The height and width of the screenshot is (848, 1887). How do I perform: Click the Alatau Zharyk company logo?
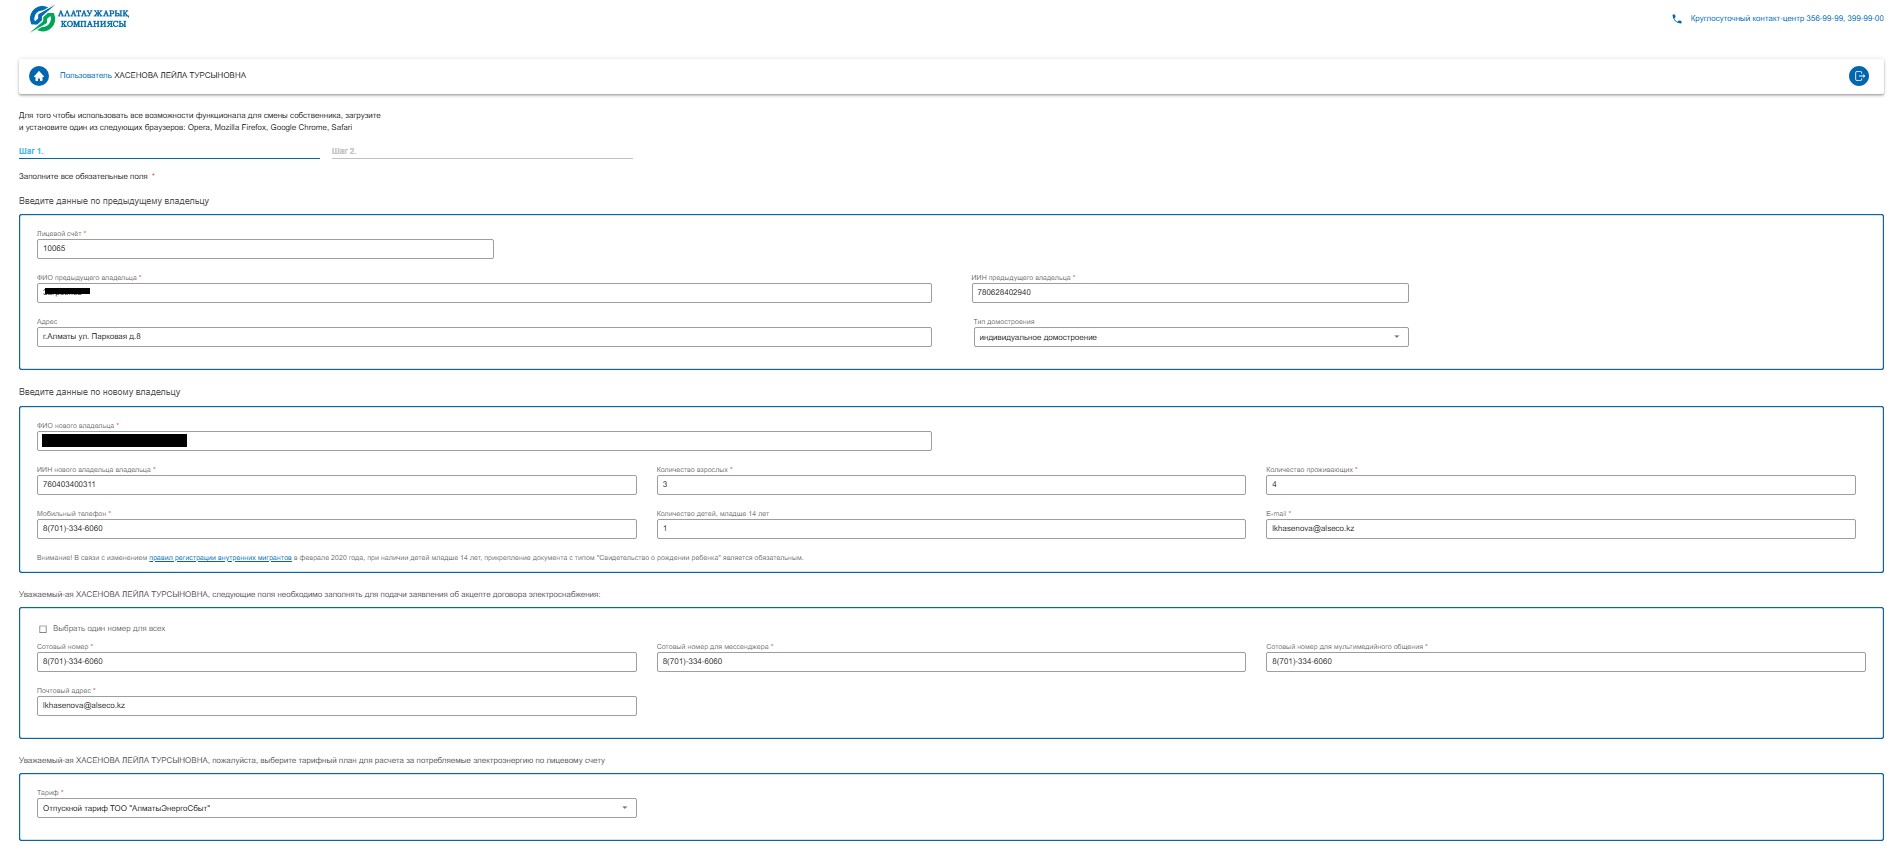coord(79,18)
